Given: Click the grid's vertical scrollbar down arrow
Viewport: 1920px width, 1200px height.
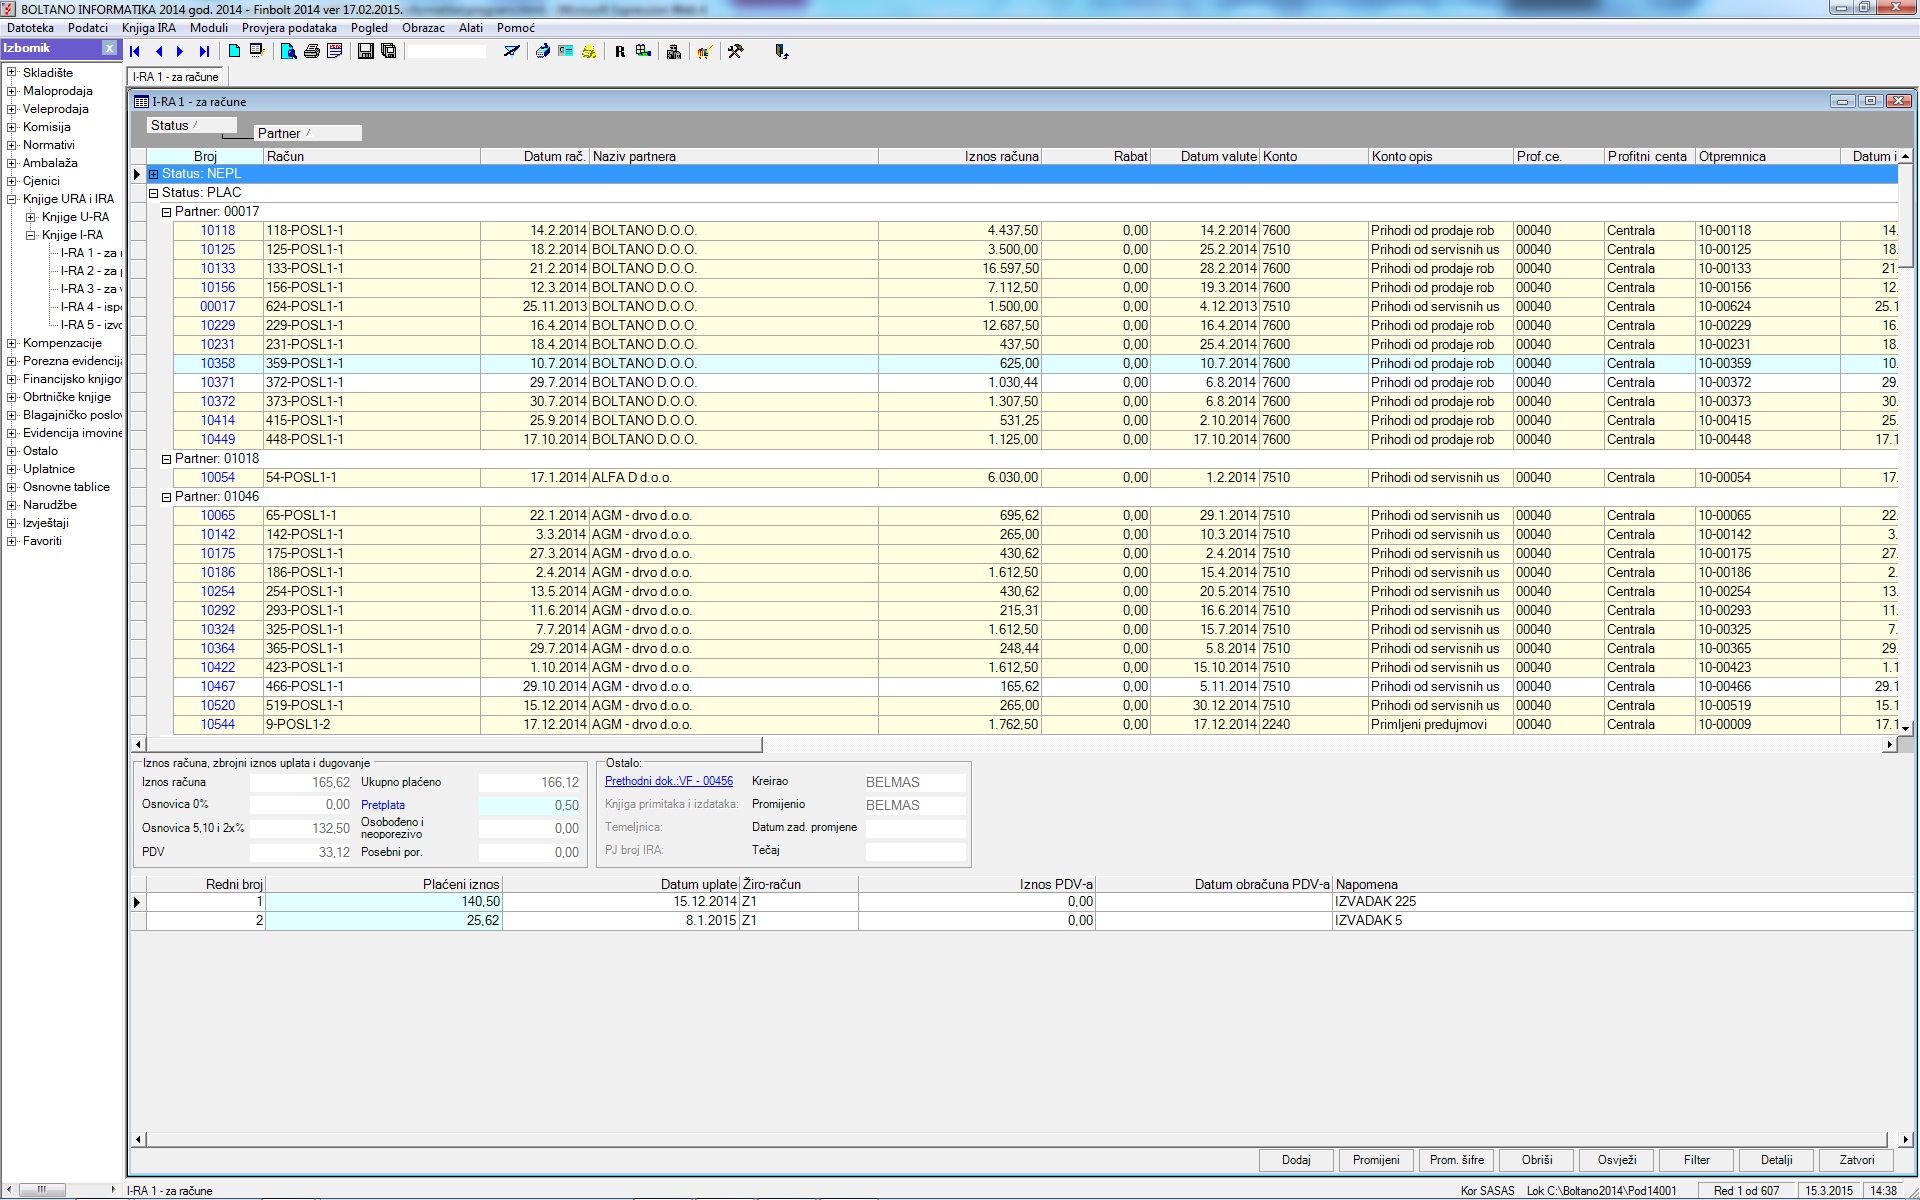Looking at the screenshot, I should point(1905,729).
